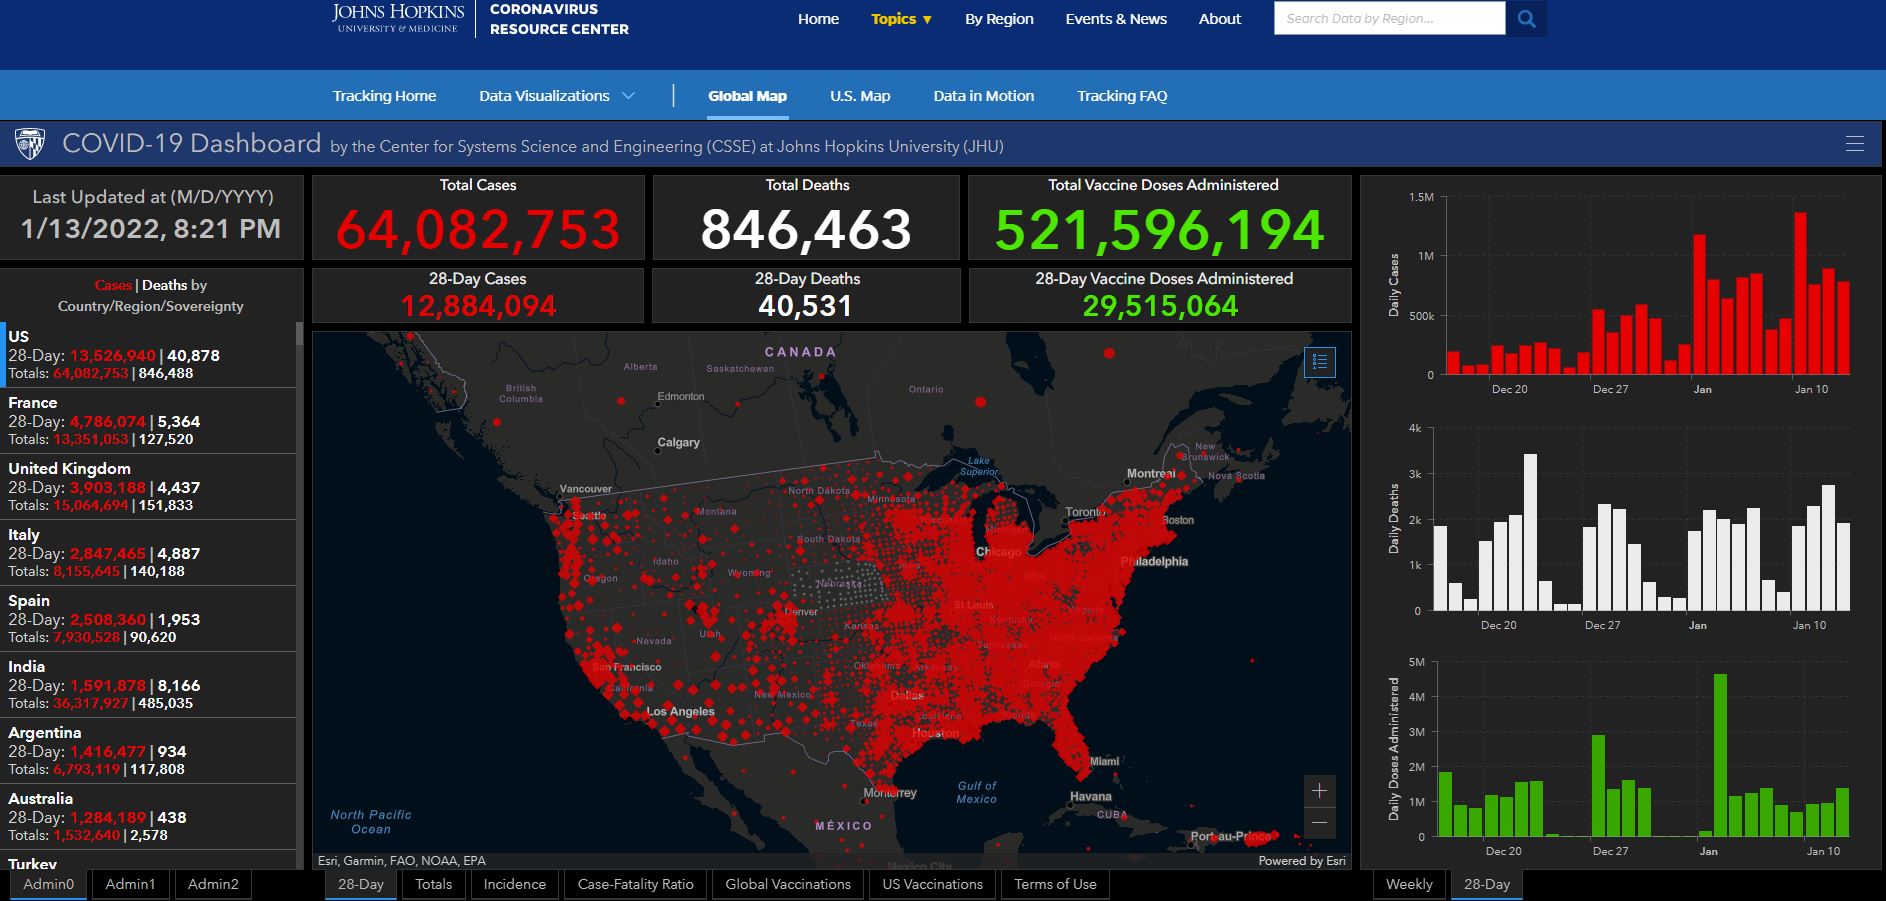Click the Esri, Garmin, FAO attribution text
The image size is (1886, 901).
coord(402,861)
